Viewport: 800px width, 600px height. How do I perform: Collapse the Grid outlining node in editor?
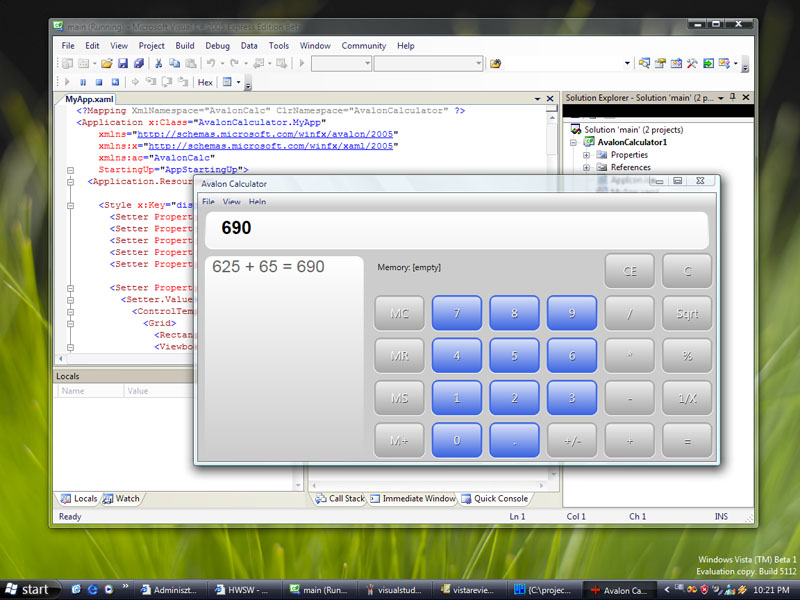coord(70,323)
